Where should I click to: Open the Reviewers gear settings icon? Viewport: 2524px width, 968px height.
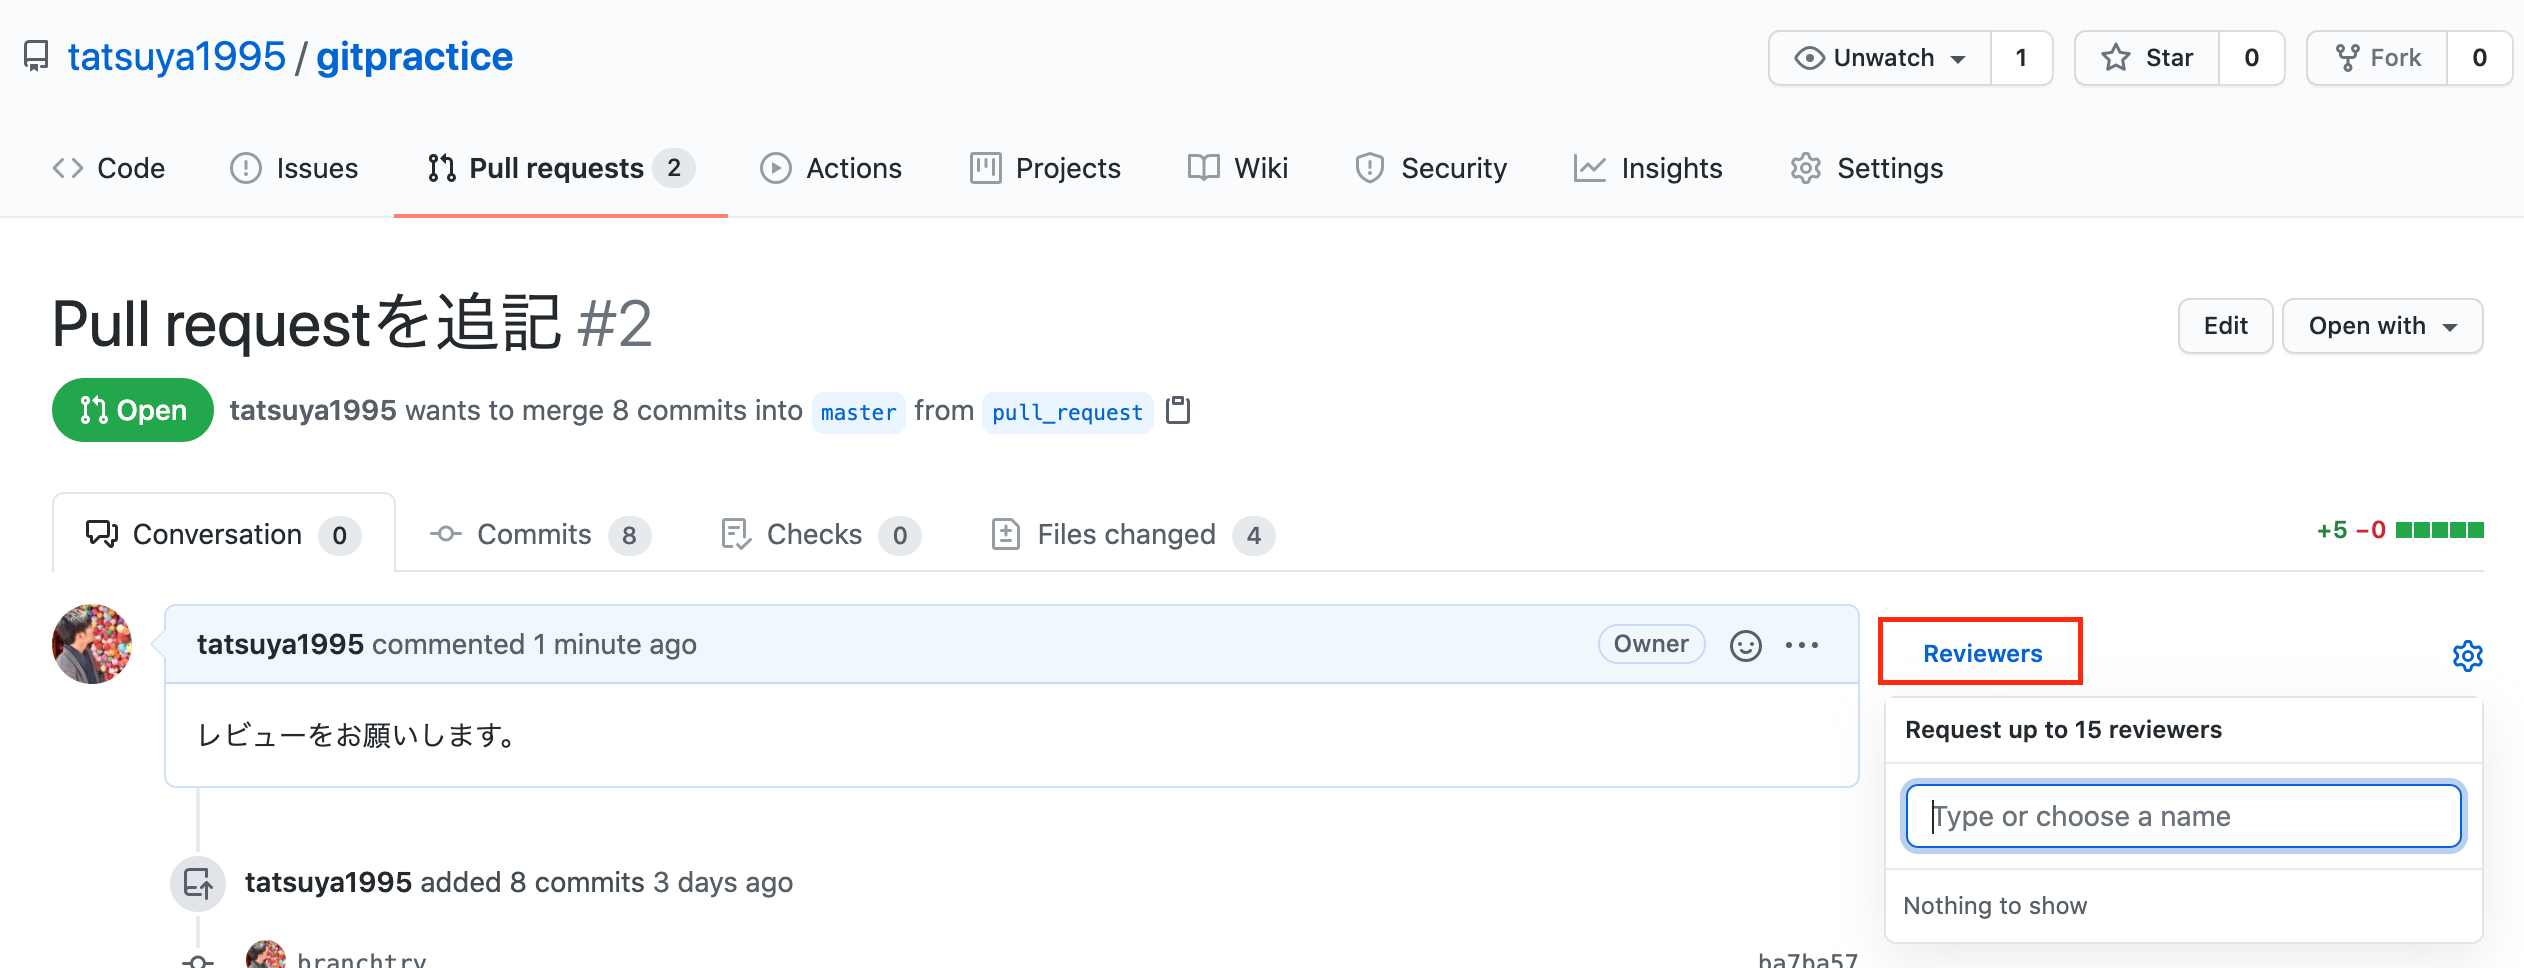click(x=2467, y=656)
